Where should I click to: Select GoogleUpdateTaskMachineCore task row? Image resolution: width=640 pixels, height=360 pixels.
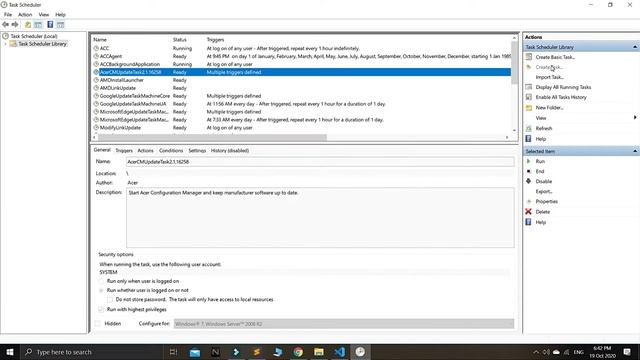(302, 96)
